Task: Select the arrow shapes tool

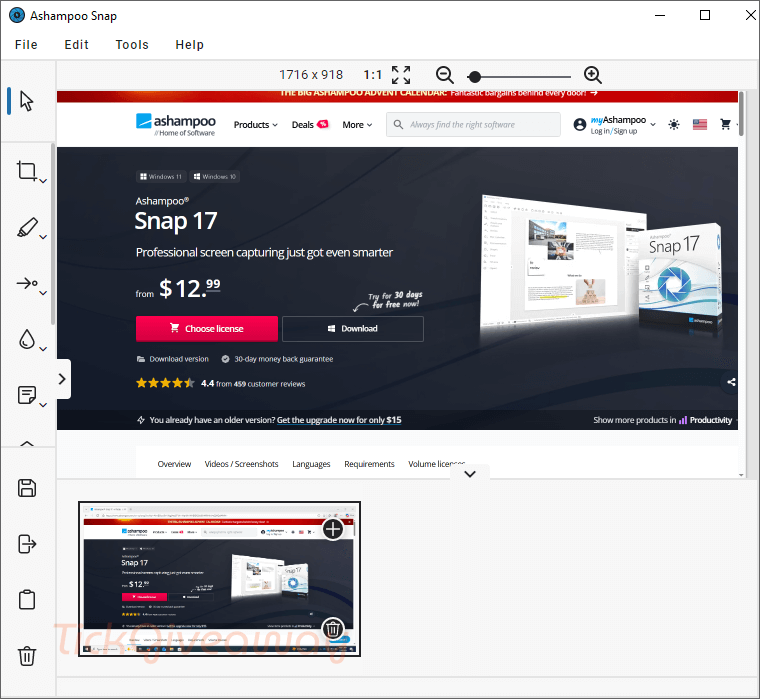Action: pyautogui.click(x=27, y=283)
